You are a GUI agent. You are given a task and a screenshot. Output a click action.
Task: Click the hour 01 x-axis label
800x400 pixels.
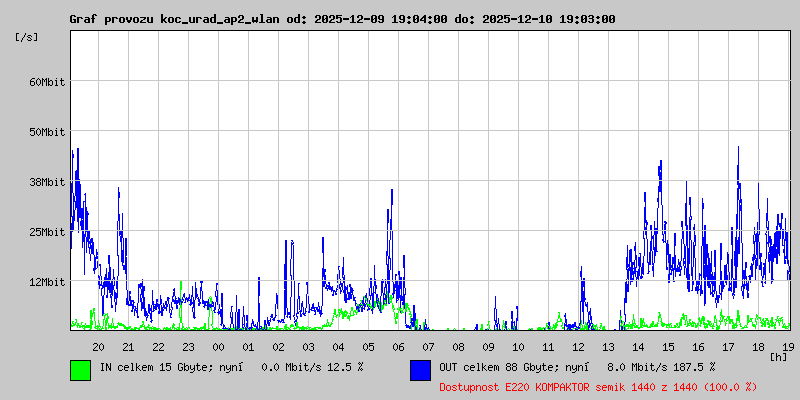point(248,347)
